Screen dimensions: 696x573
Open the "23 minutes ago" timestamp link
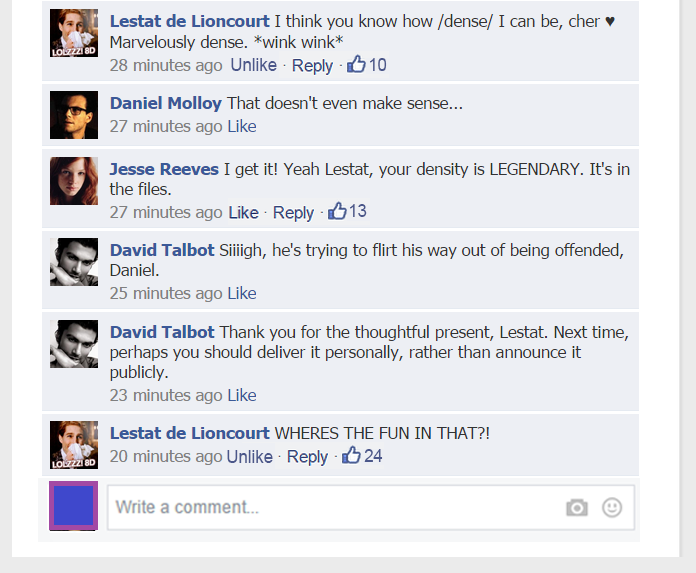(x=166, y=395)
